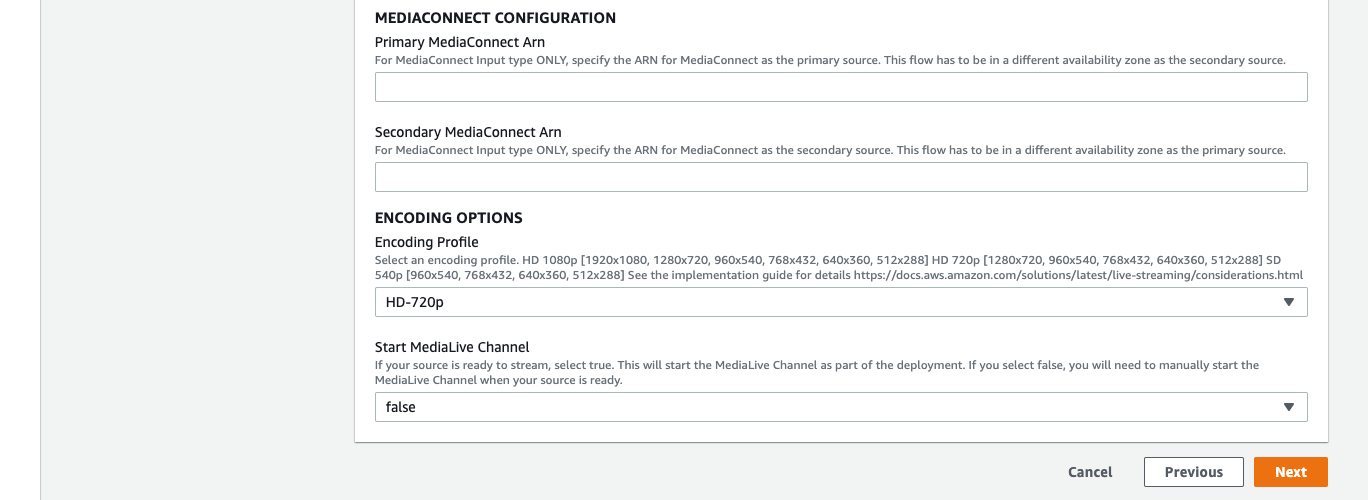The image size is (1368, 500).
Task: Focus the Primary MediaConnect Arn input field
Action: [841, 87]
